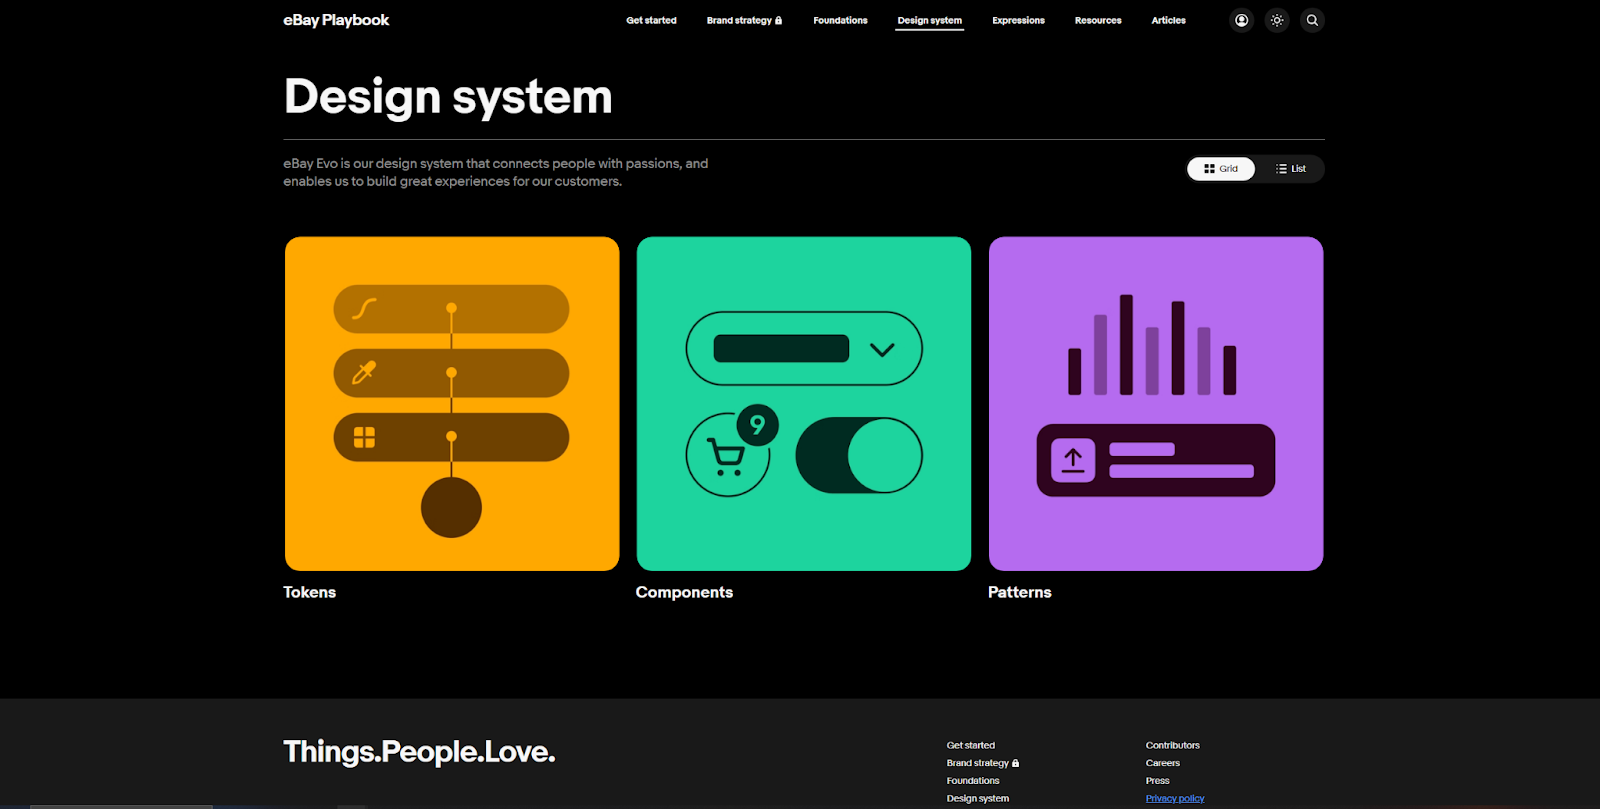Click footer Get started link
Screen dimensions: 1600x809
click(x=971, y=745)
